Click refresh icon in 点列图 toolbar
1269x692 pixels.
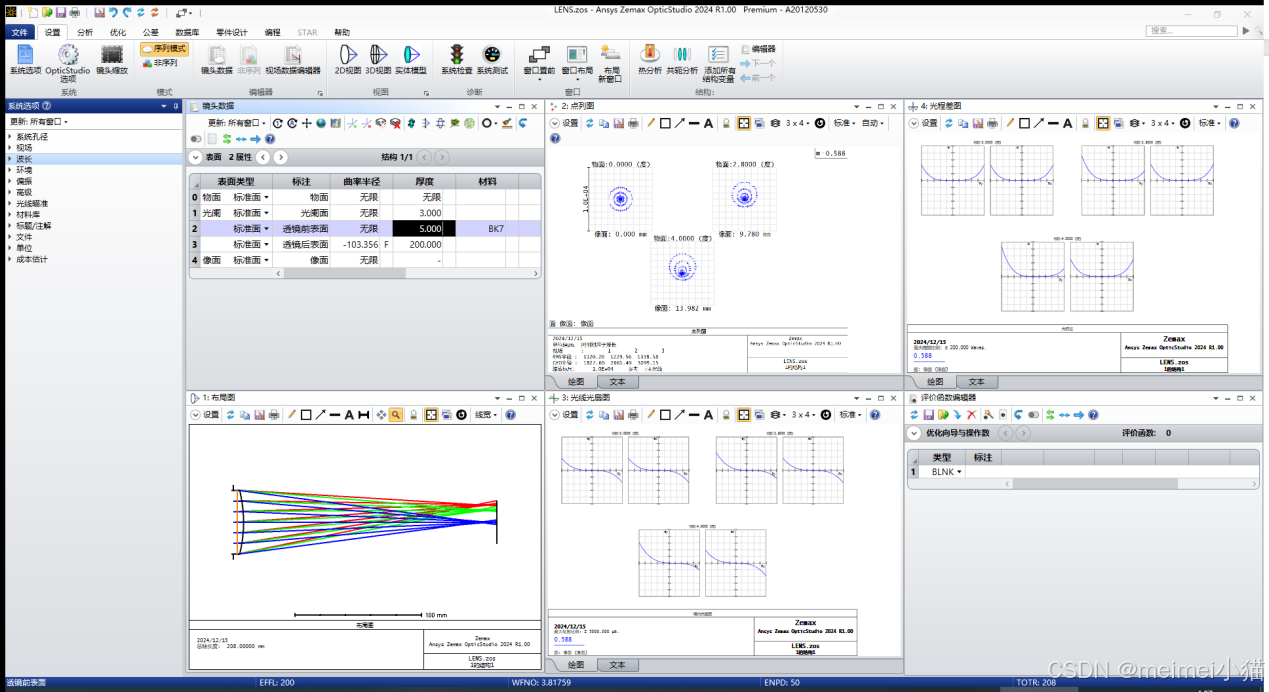tap(590, 123)
